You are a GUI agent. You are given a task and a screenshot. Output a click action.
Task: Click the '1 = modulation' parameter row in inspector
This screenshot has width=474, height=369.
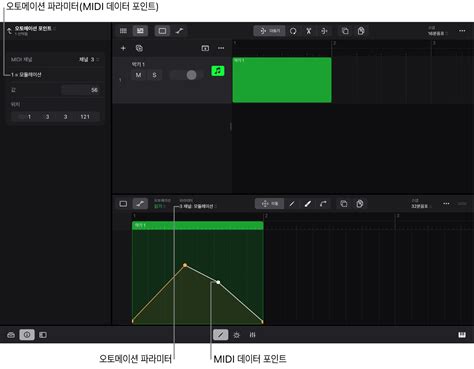(x=55, y=75)
